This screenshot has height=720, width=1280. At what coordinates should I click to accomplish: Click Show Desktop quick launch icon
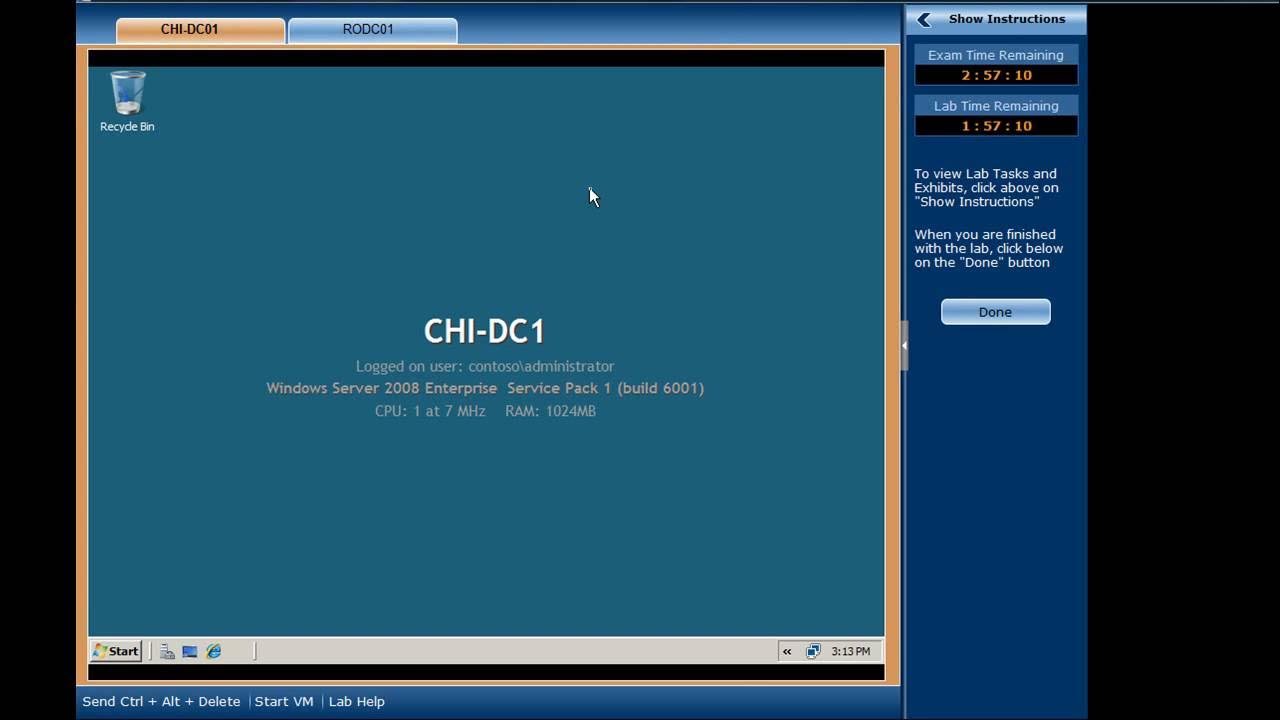tap(190, 651)
